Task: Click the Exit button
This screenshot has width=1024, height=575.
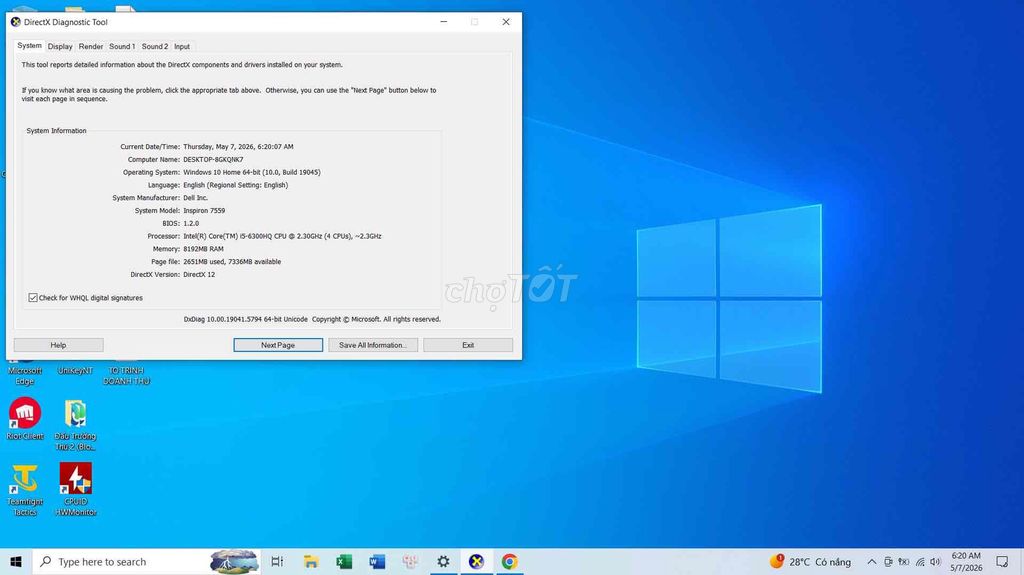Action: pos(468,345)
